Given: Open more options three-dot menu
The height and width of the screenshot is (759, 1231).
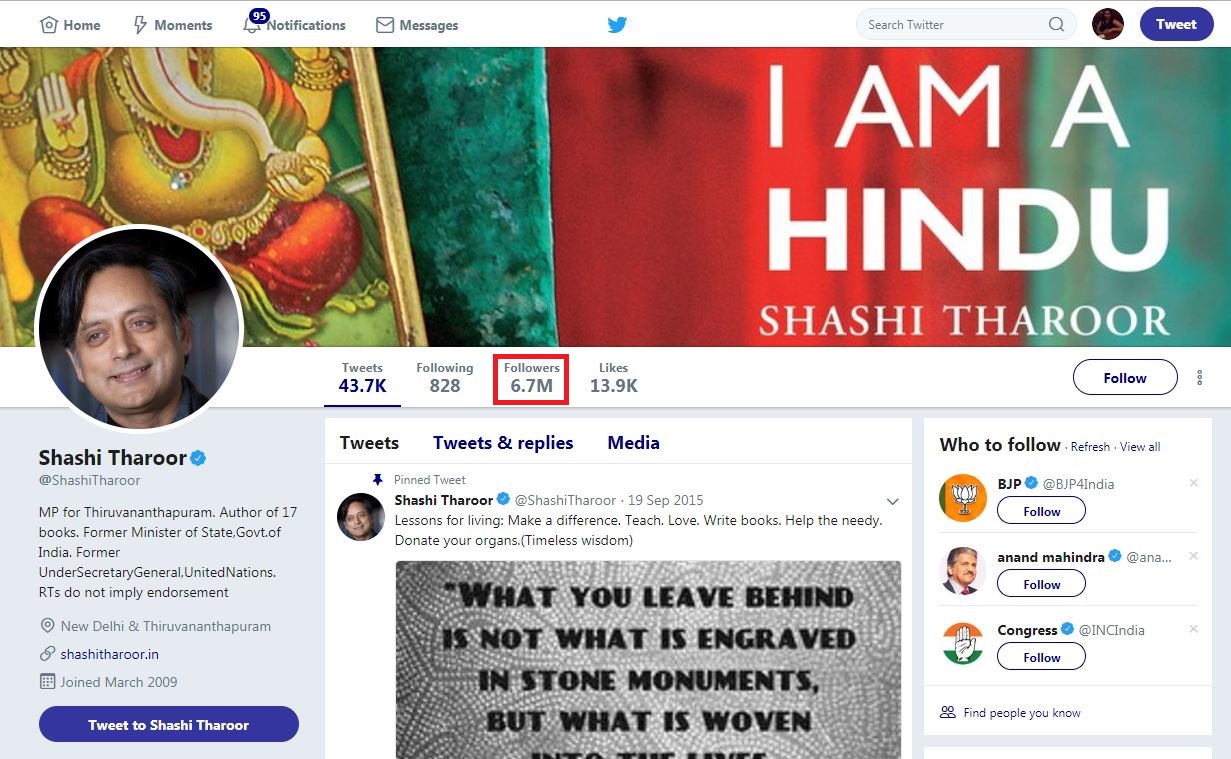Looking at the screenshot, I should click(1199, 378).
